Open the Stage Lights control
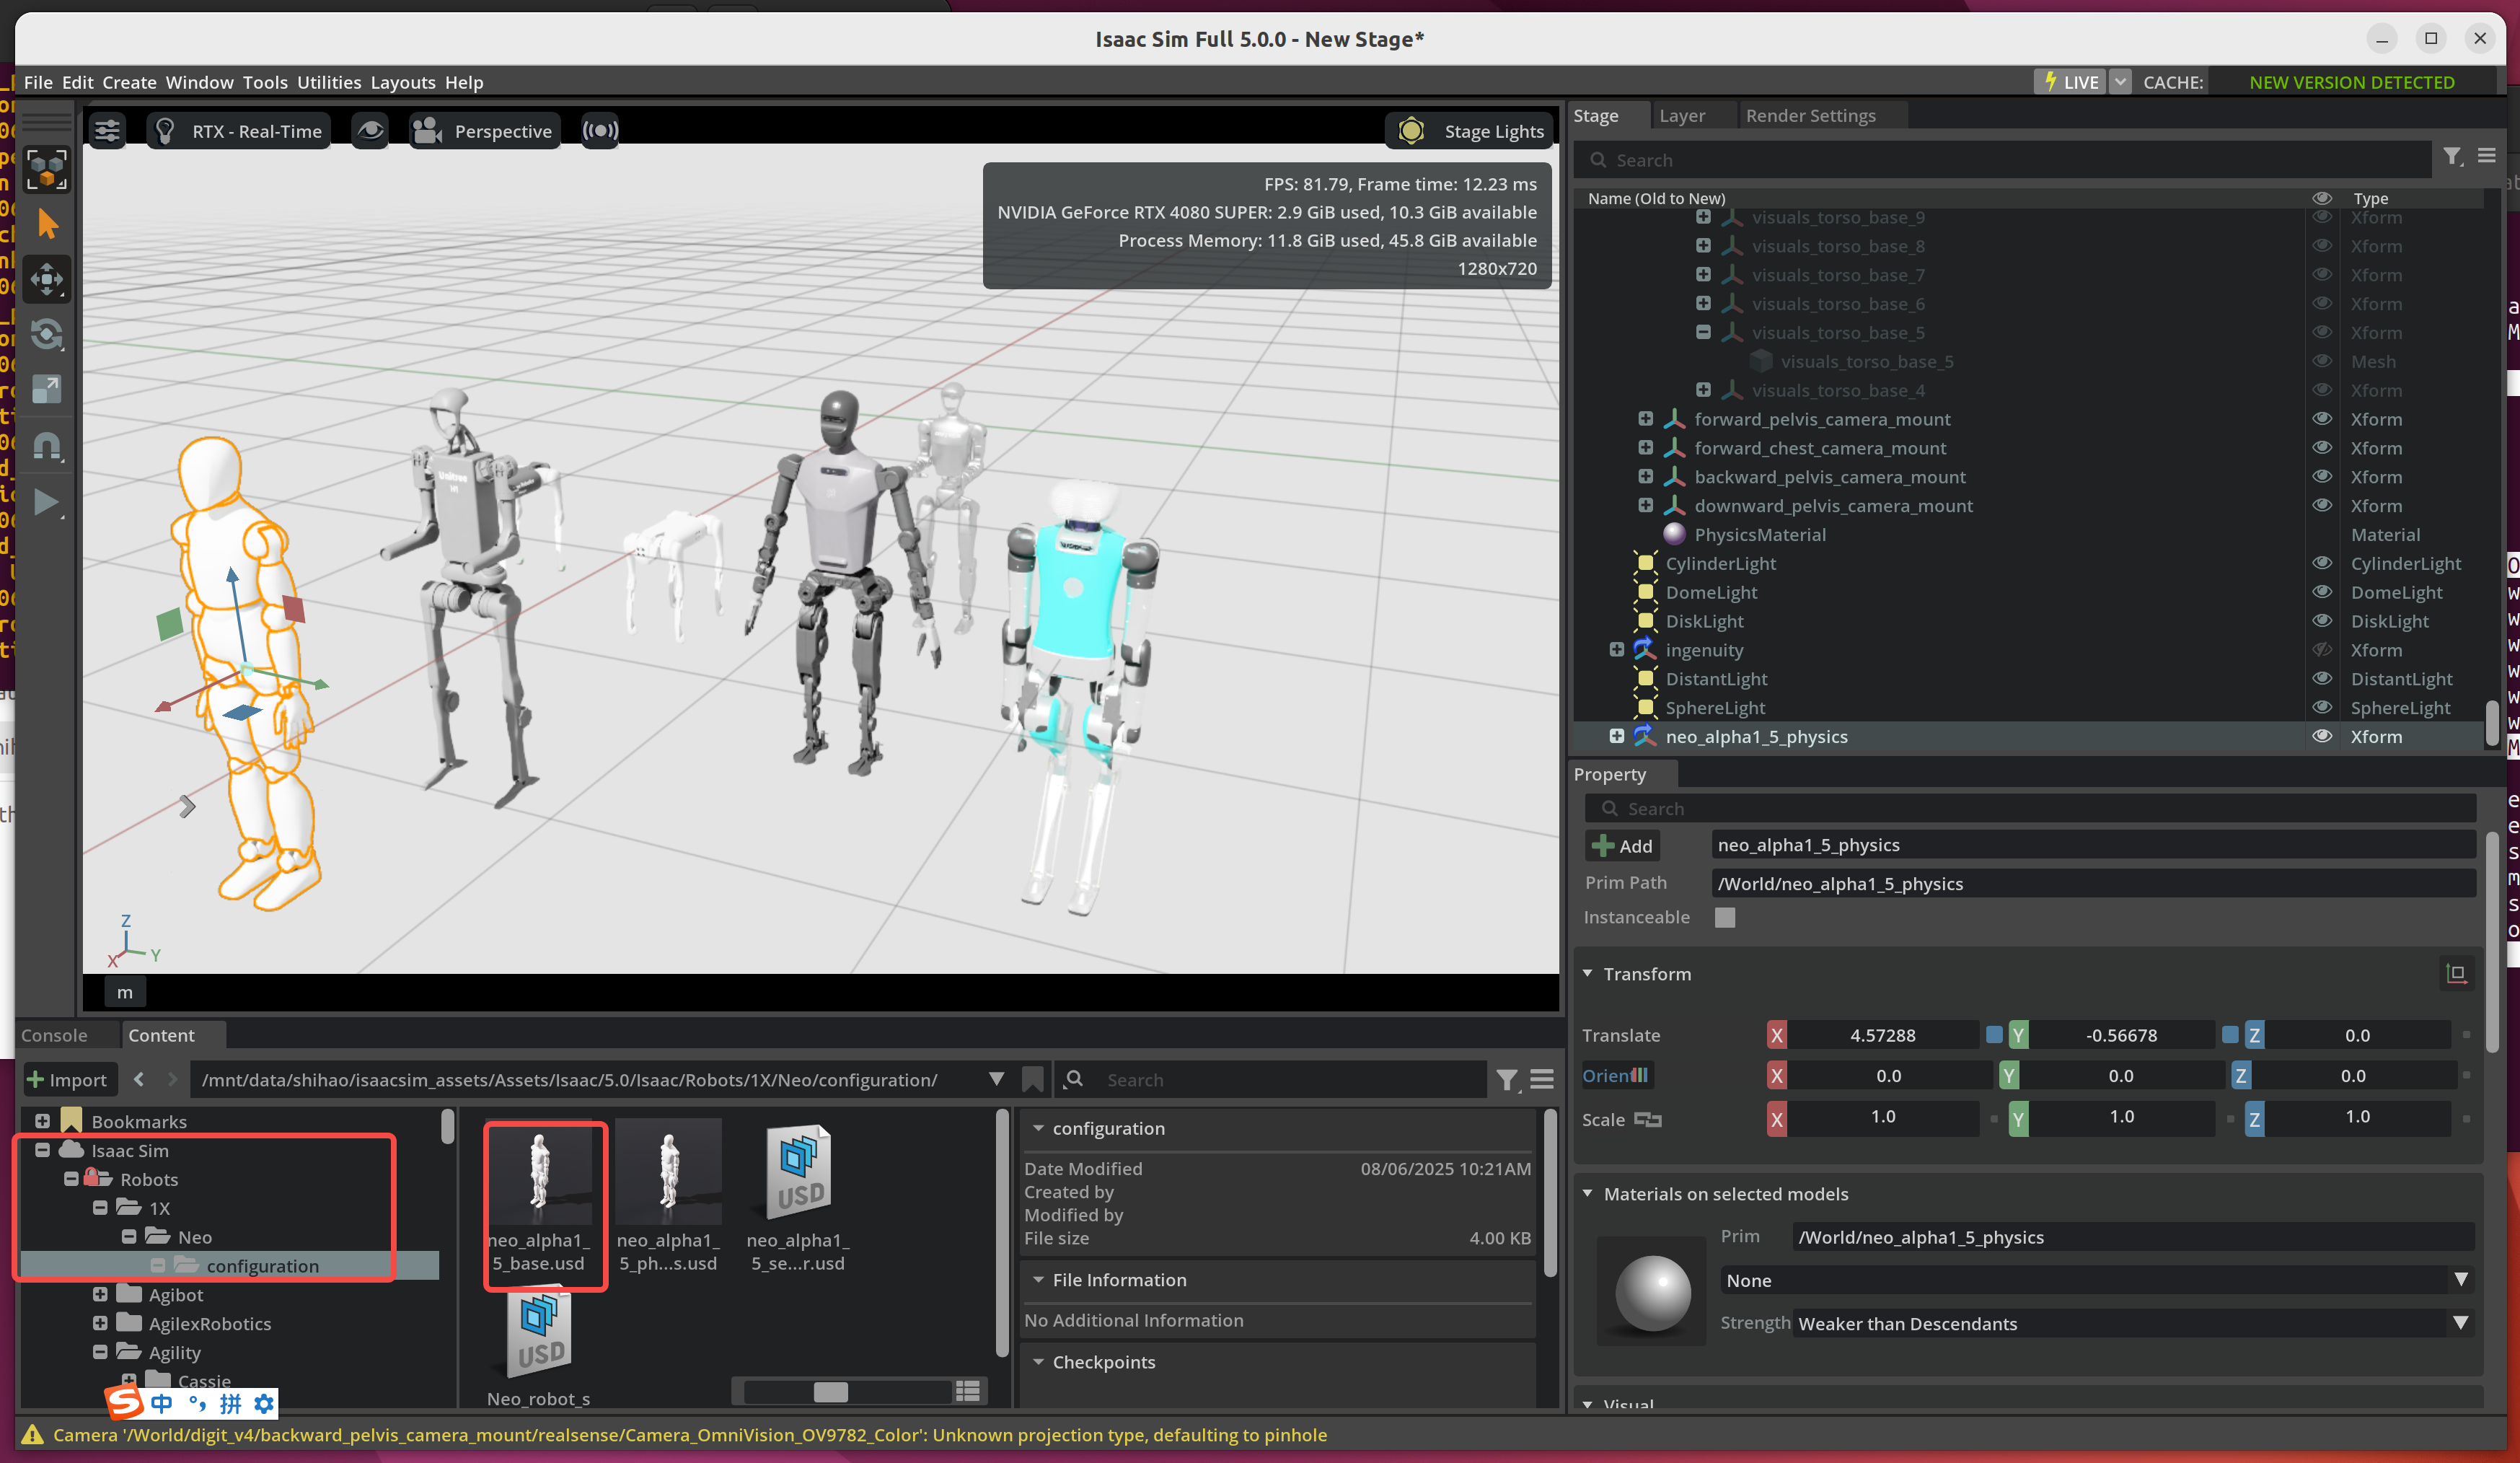This screenshot has width=2520, height=1463. click(1468, 130)
